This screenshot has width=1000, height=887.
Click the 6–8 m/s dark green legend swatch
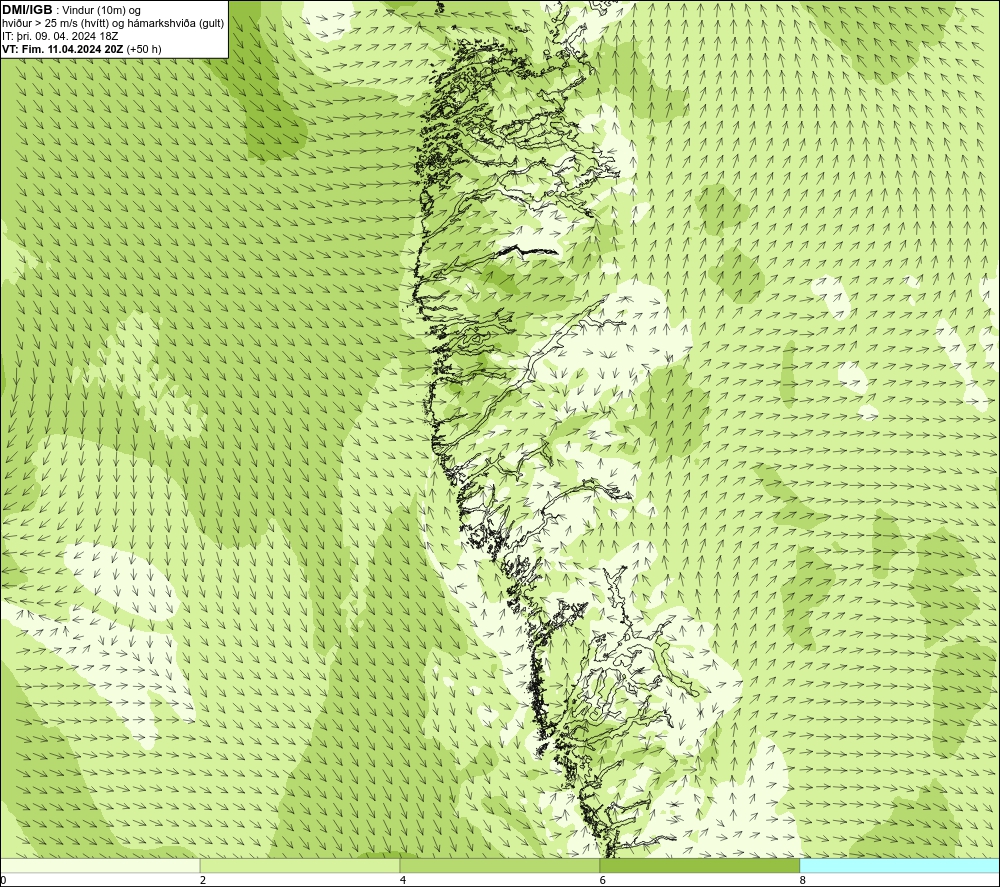(x=700, y=865)
